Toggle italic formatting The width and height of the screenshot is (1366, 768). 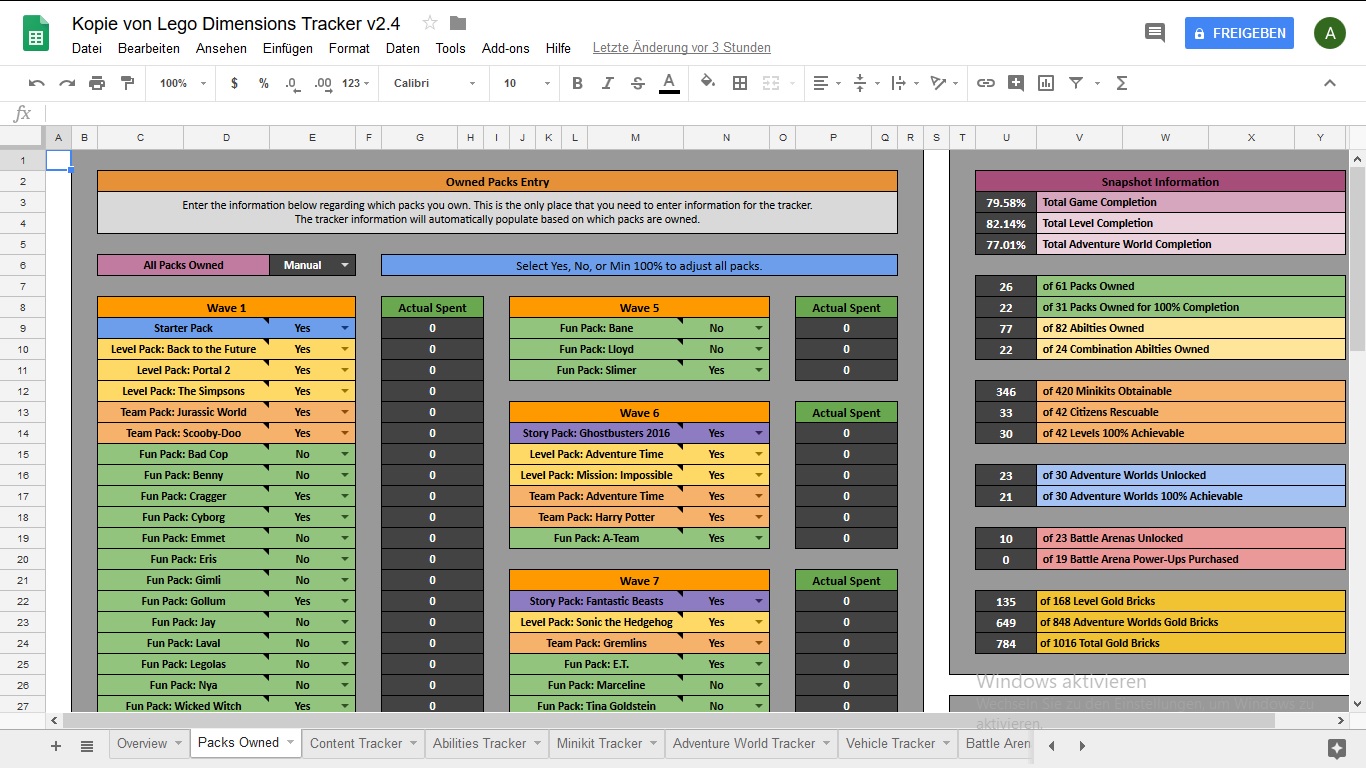click(607, 83)
